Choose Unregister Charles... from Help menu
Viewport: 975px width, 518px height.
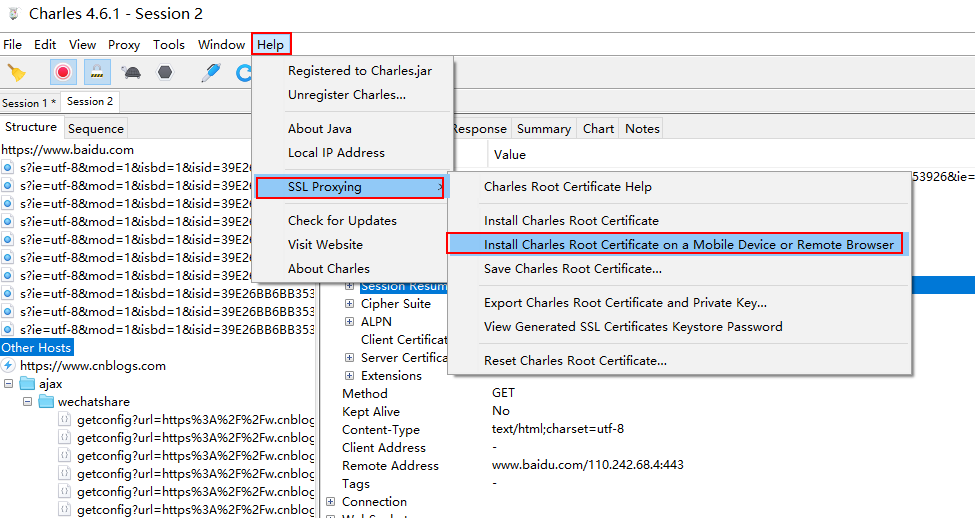[x=353, y=95]
